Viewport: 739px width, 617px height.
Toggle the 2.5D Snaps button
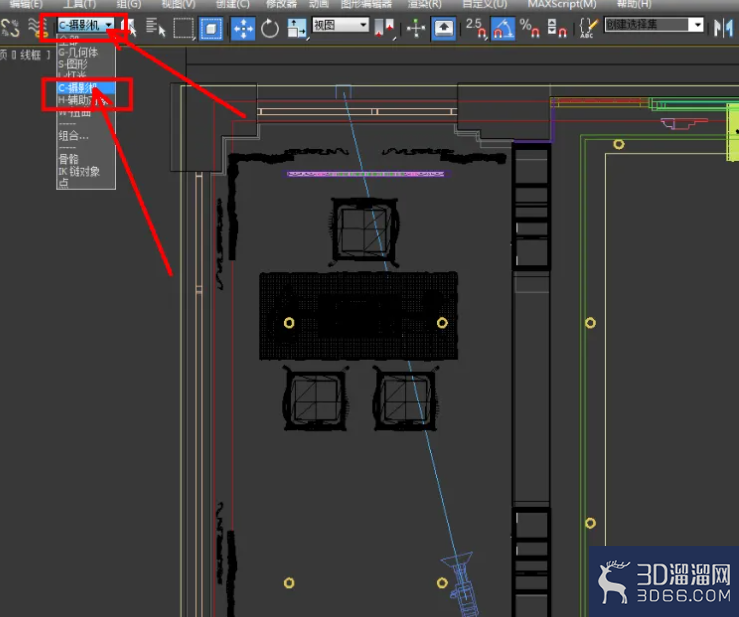(476, 27)
